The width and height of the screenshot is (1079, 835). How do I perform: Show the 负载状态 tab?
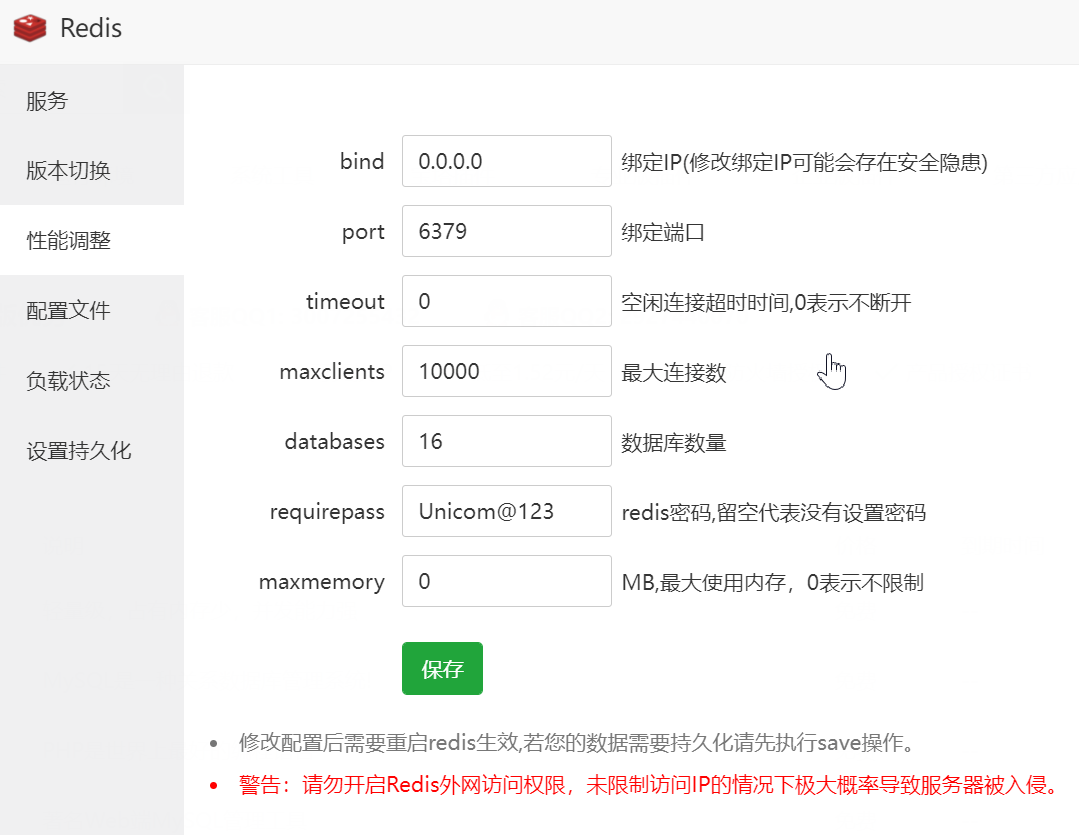pyautogui.click(x=92, y=381)
